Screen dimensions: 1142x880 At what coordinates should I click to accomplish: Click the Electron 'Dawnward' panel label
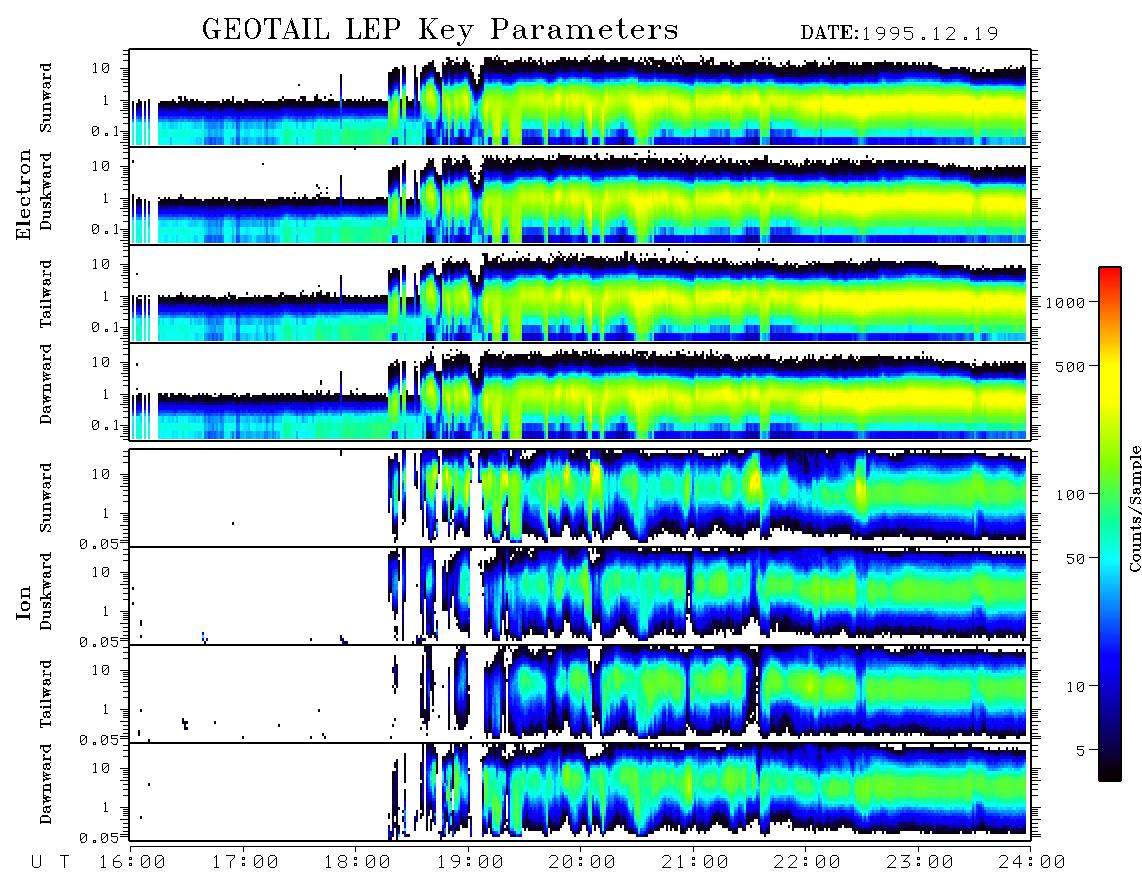[x=46, y=384]
